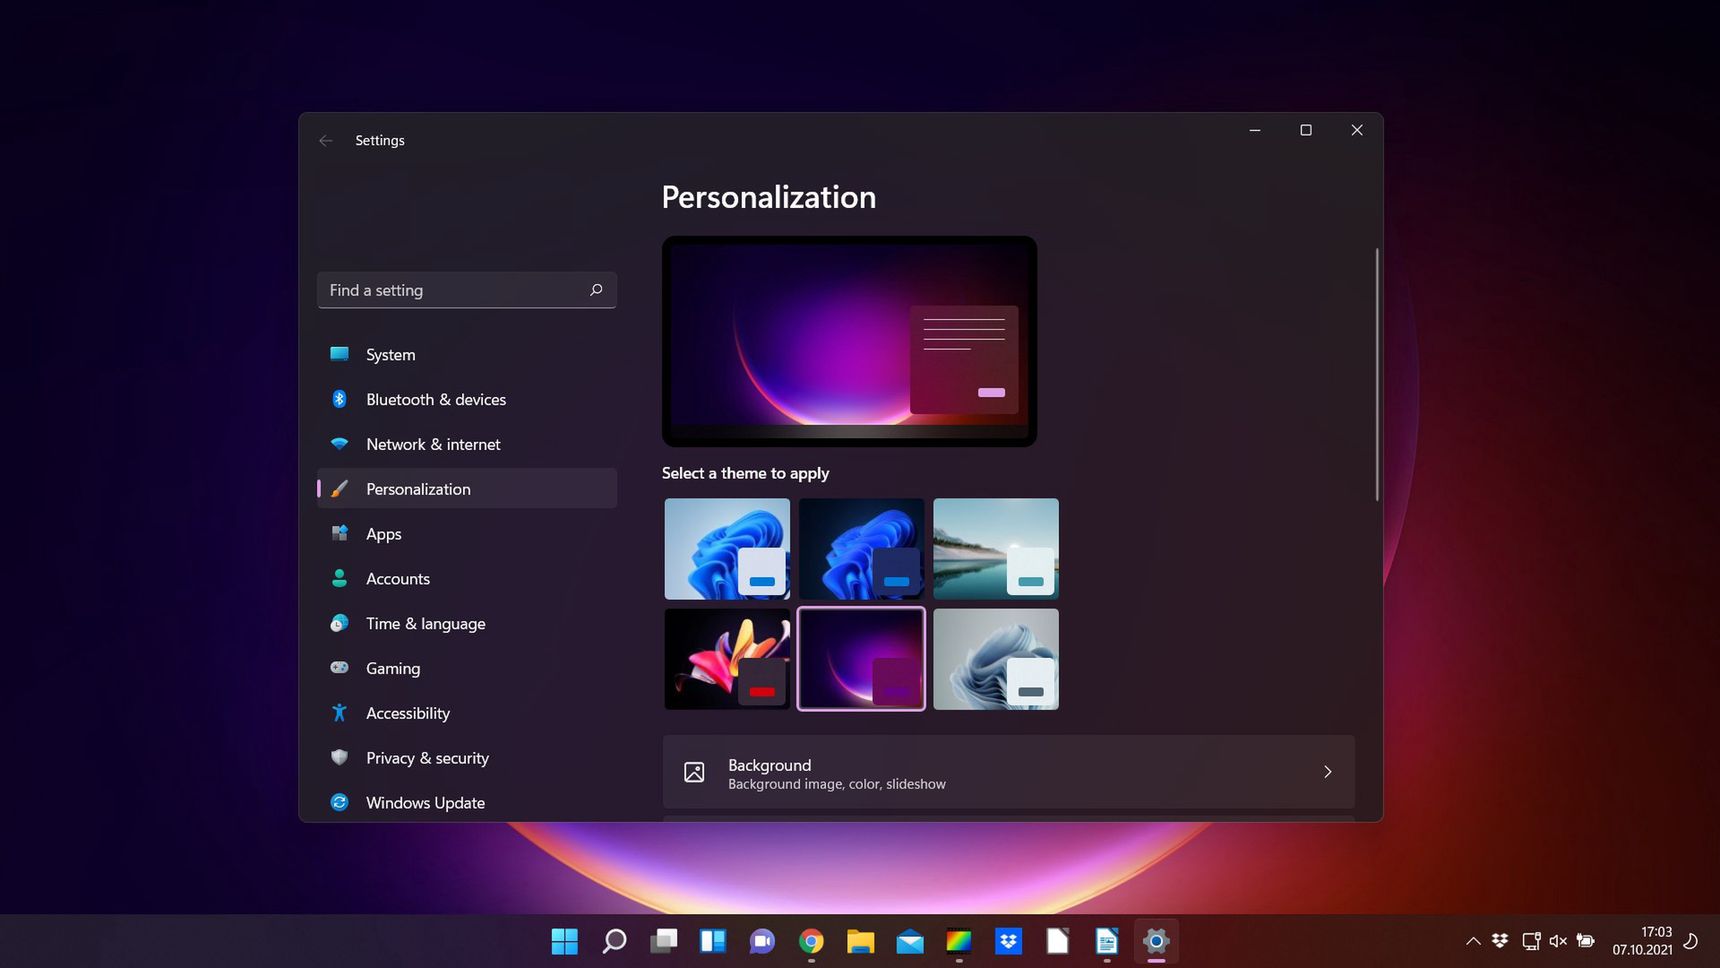
Task: Click the Dropbox system tray icon
Action: [1500, 941]
